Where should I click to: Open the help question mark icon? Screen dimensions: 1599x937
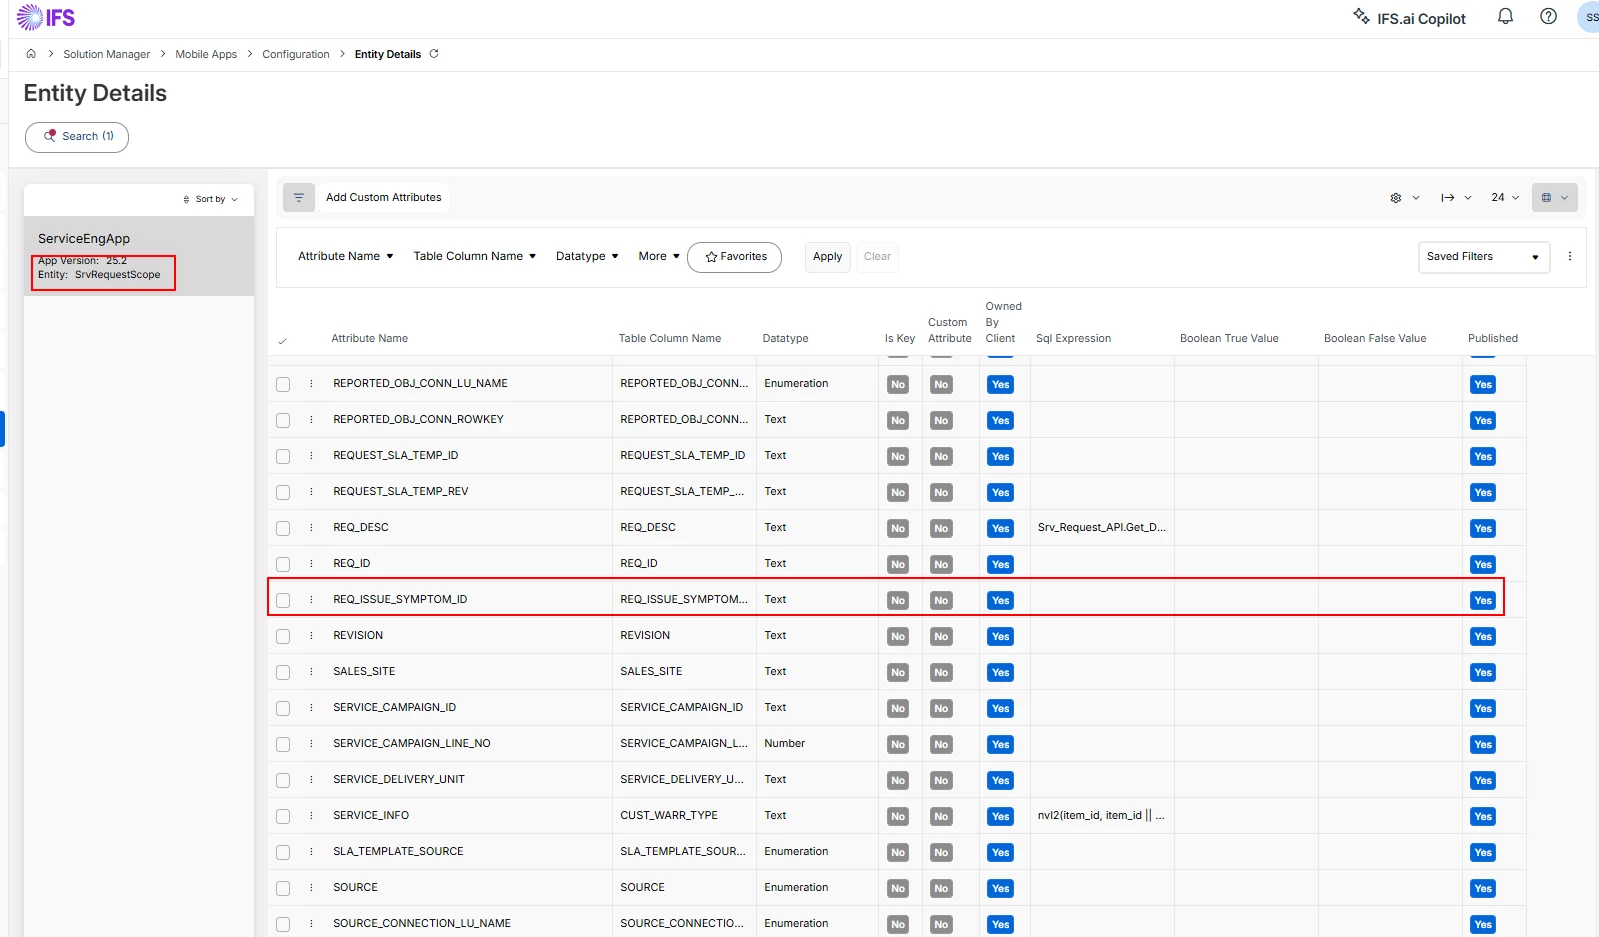click(x=1548, y=17)
